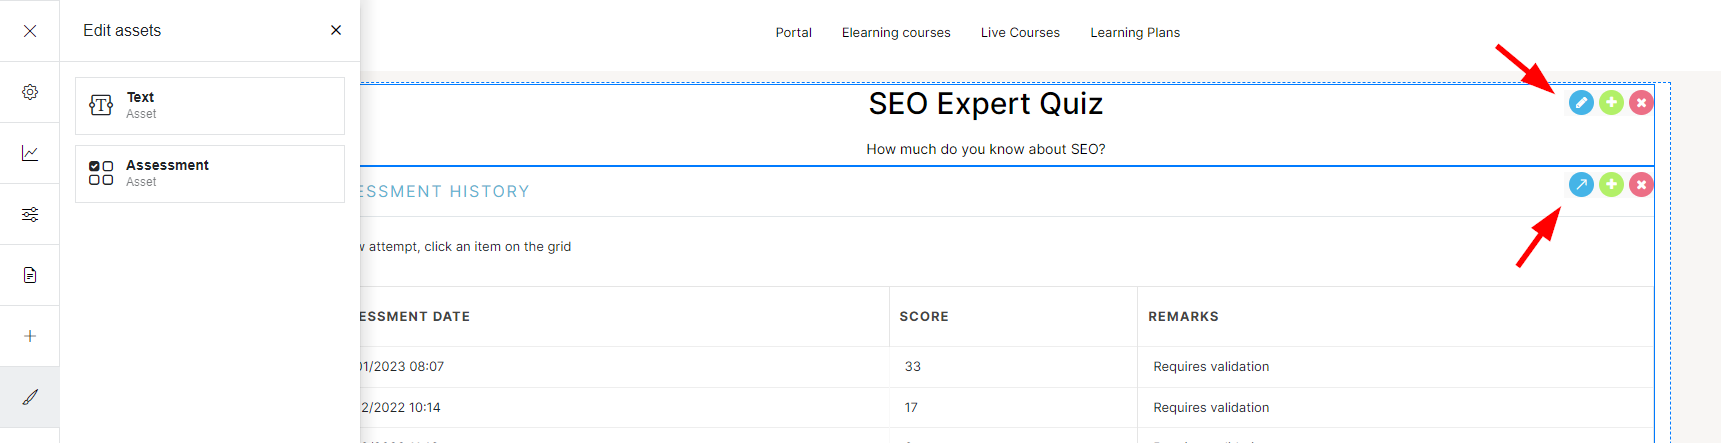
Task: Click Requires validation in the 33 score row
Action: [1211, 367]
